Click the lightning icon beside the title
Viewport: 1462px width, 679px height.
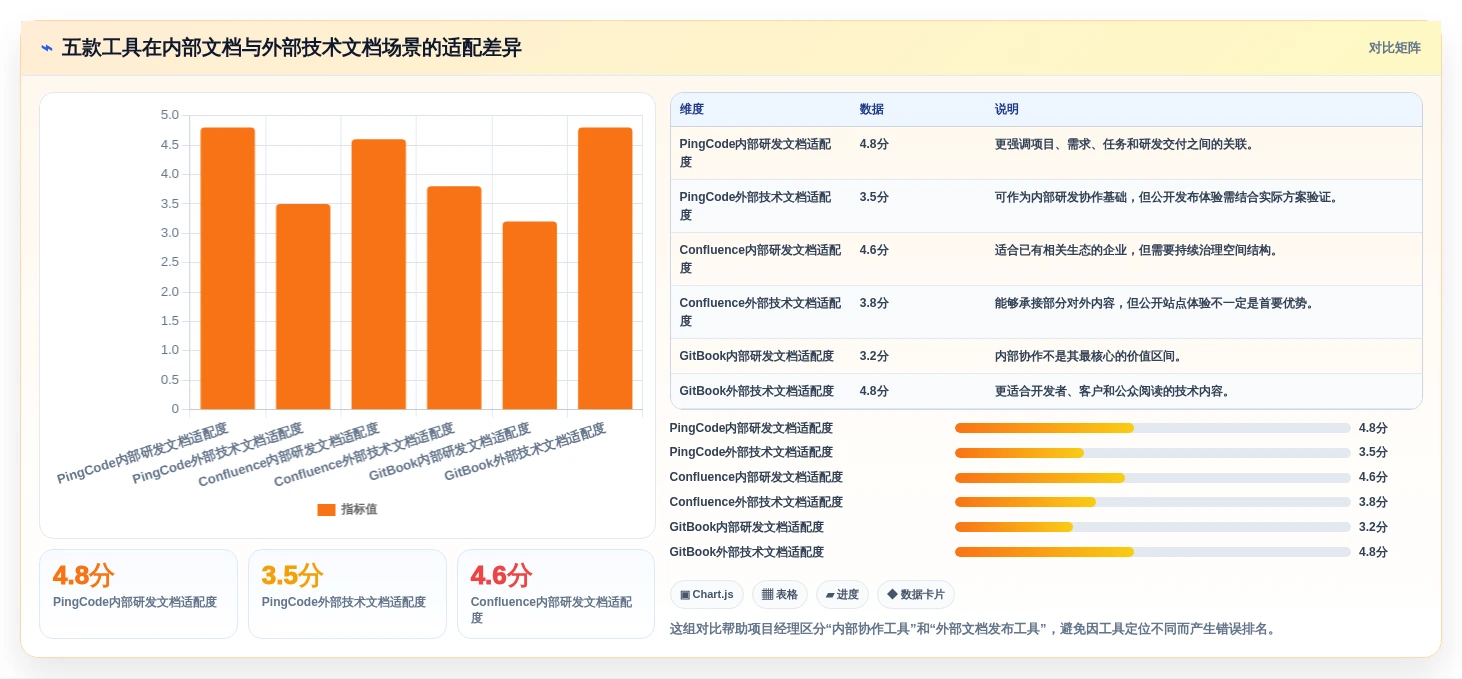pyautogui.click(x=46, y=48)
